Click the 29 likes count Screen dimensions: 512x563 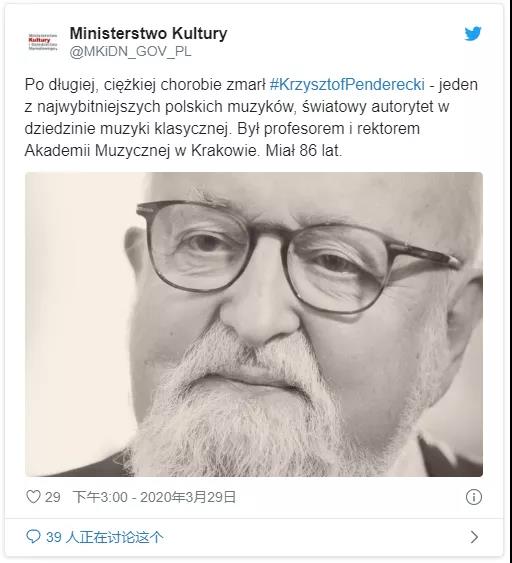[x=52, y=497]
